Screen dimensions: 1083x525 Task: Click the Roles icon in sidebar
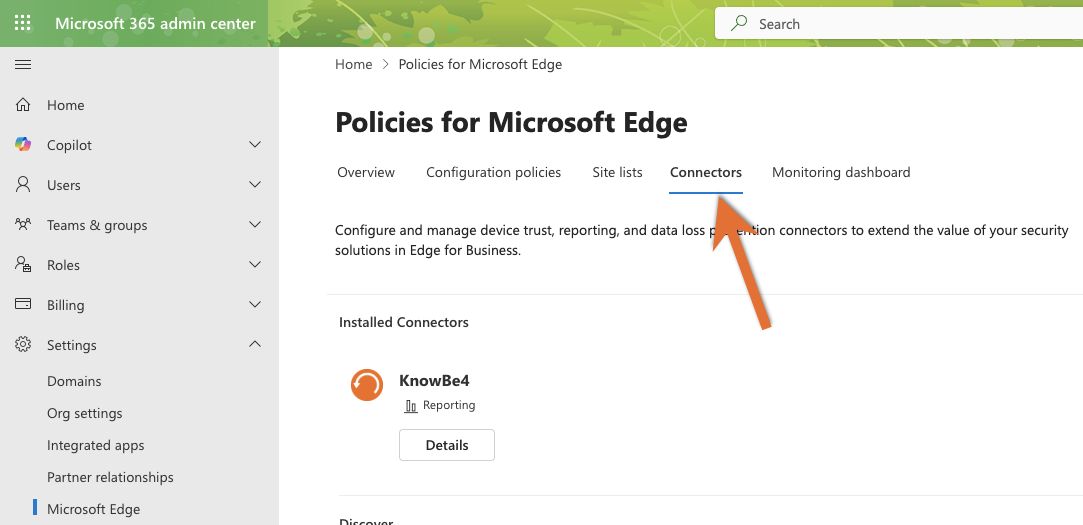pyautogui.click(x=23, y=265)
